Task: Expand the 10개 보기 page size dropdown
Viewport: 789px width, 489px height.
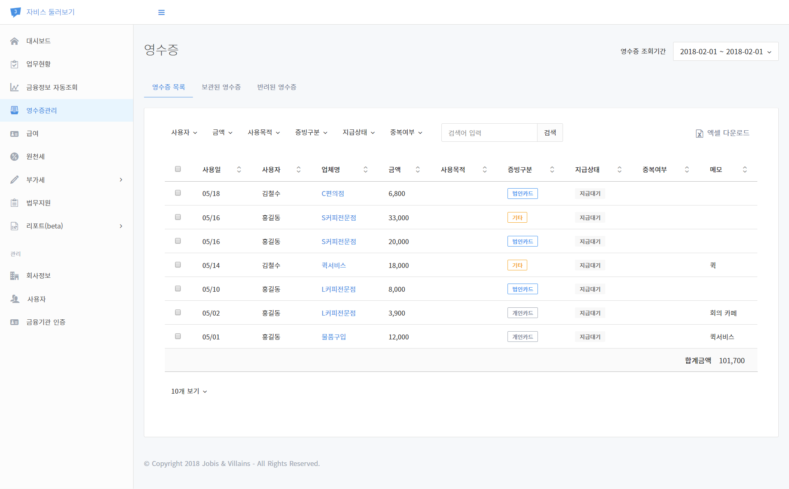Action: (189, 391)
